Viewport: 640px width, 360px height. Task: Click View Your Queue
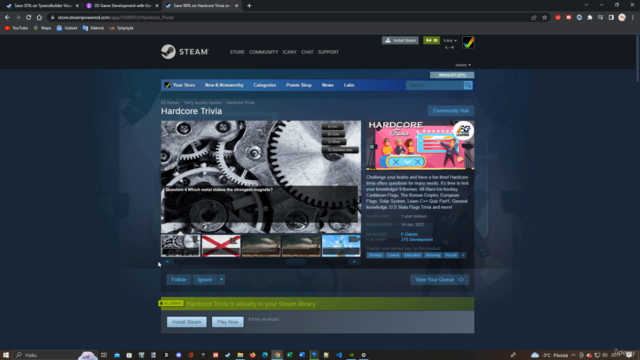pyautogui.click(x=439, y=280)
